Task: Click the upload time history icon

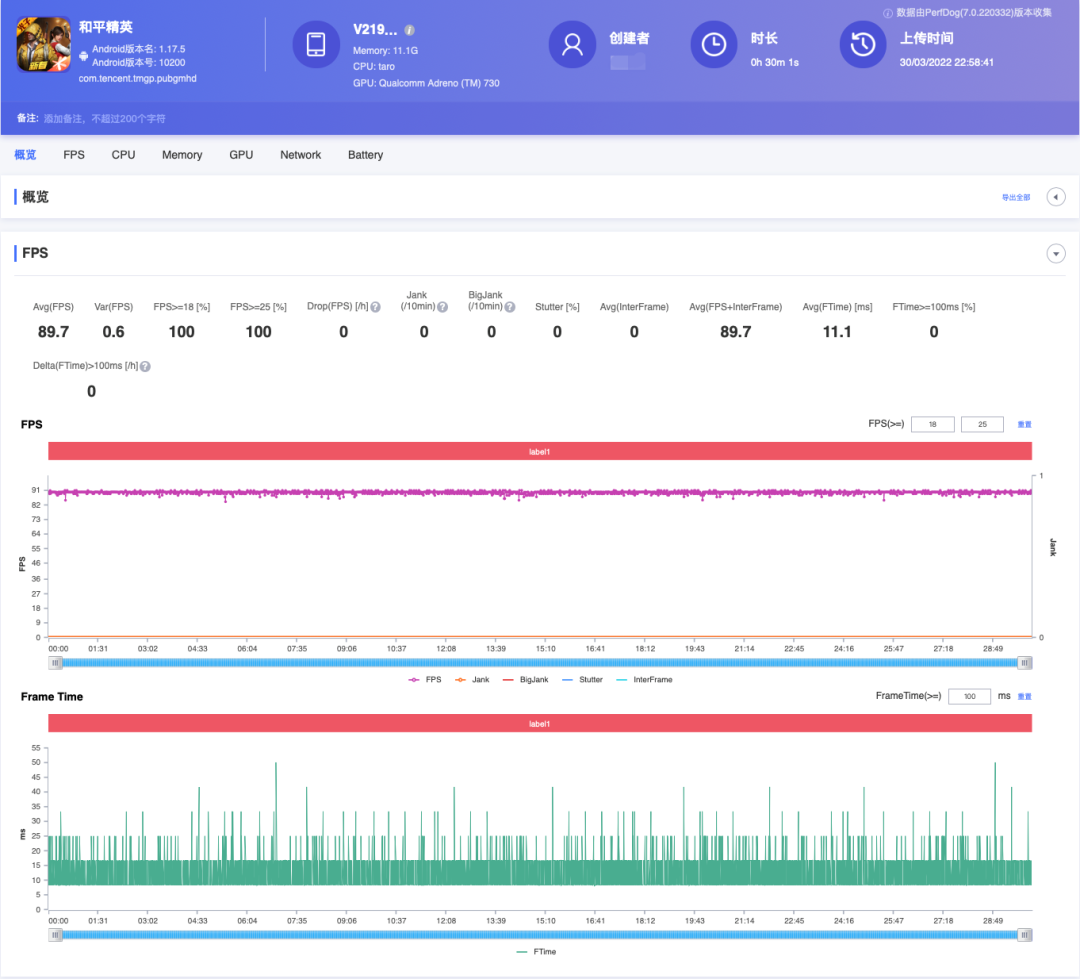Action: 863,45
